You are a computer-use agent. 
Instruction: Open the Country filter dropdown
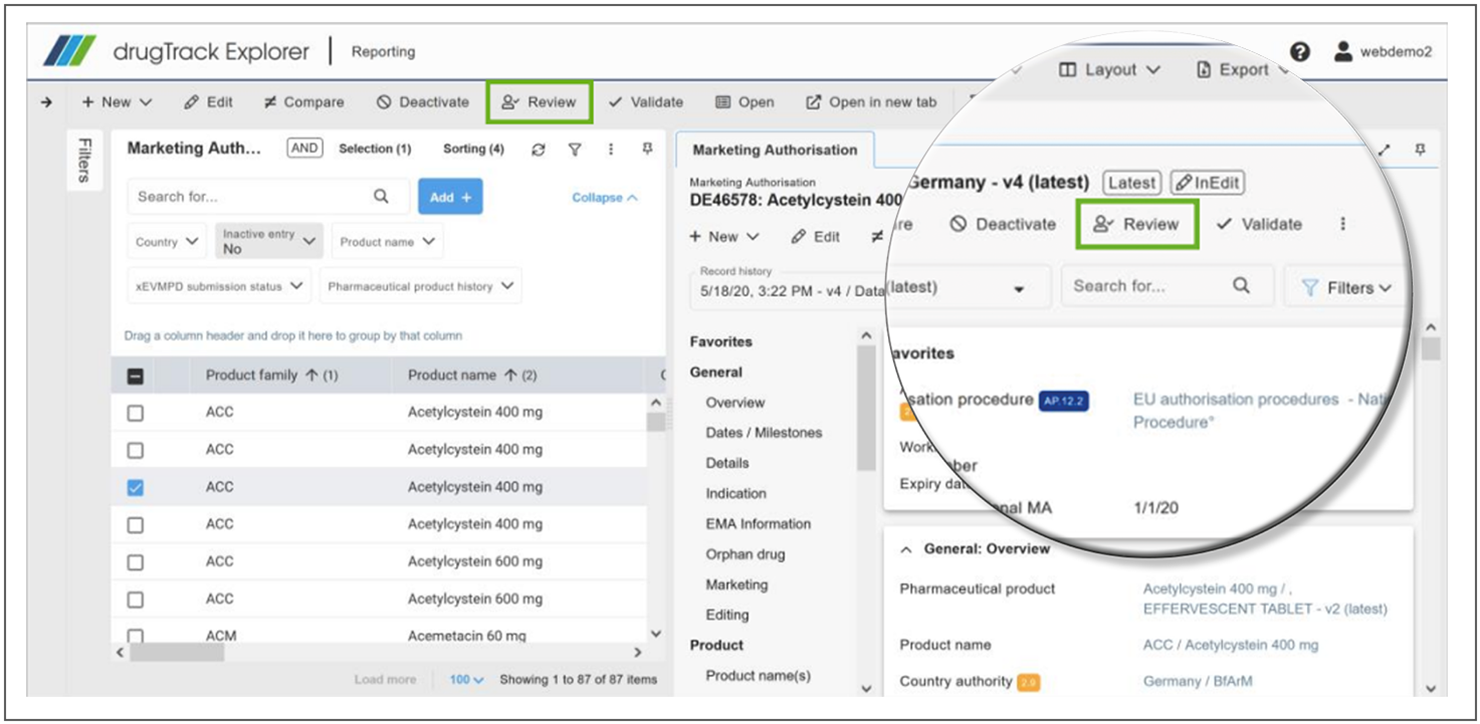pyautogui.click(x=167, y=242)
